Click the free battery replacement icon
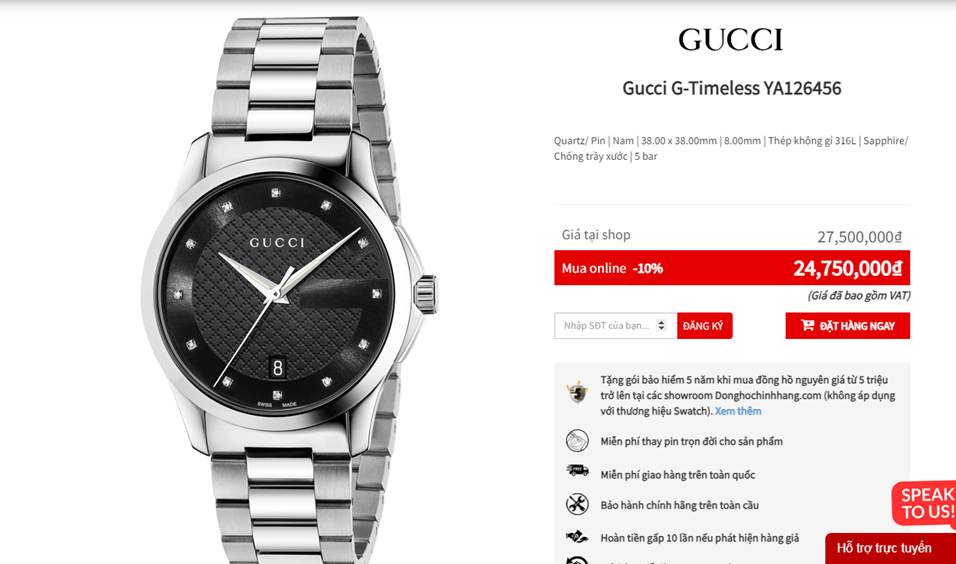The height and width of the screenshot is (564, 956). [x=577, y=441]
